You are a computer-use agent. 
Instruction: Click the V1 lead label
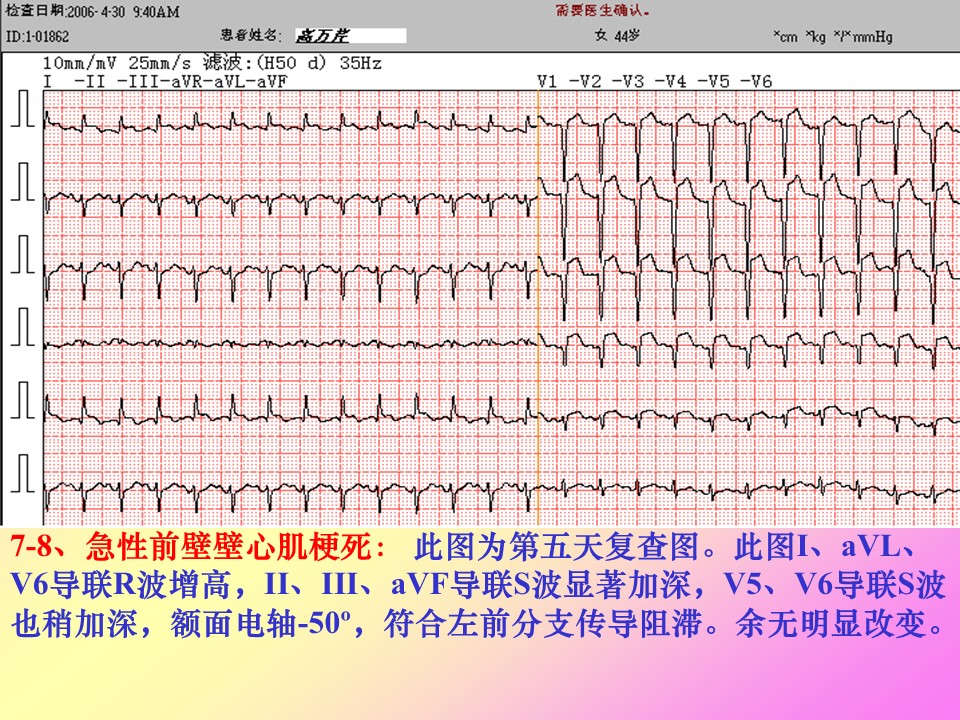546,80
